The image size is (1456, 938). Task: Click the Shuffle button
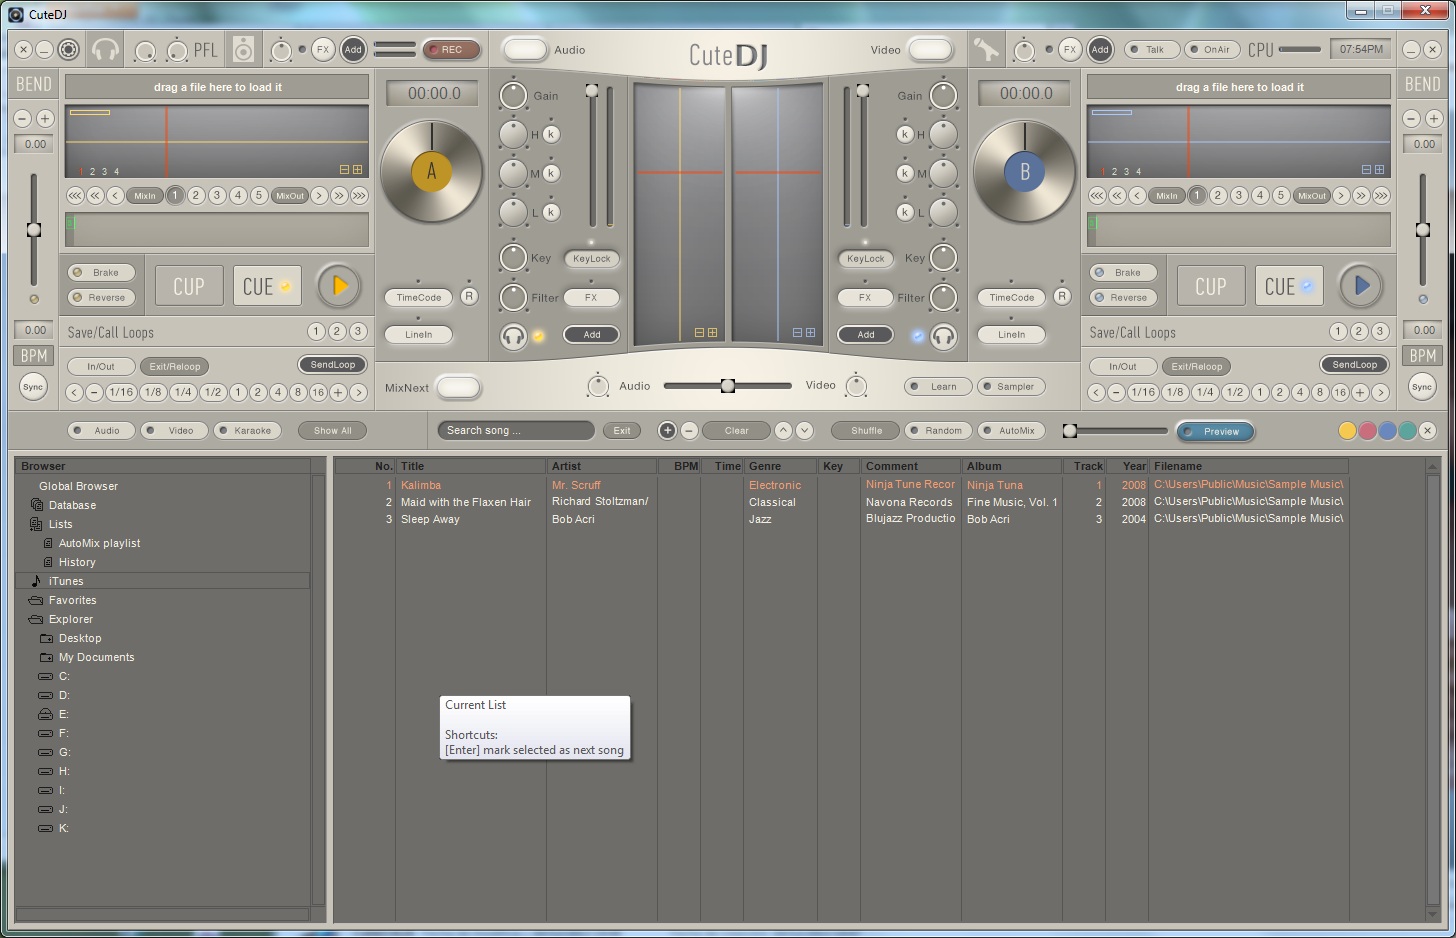pyautogui.click(x=866, y=430)
